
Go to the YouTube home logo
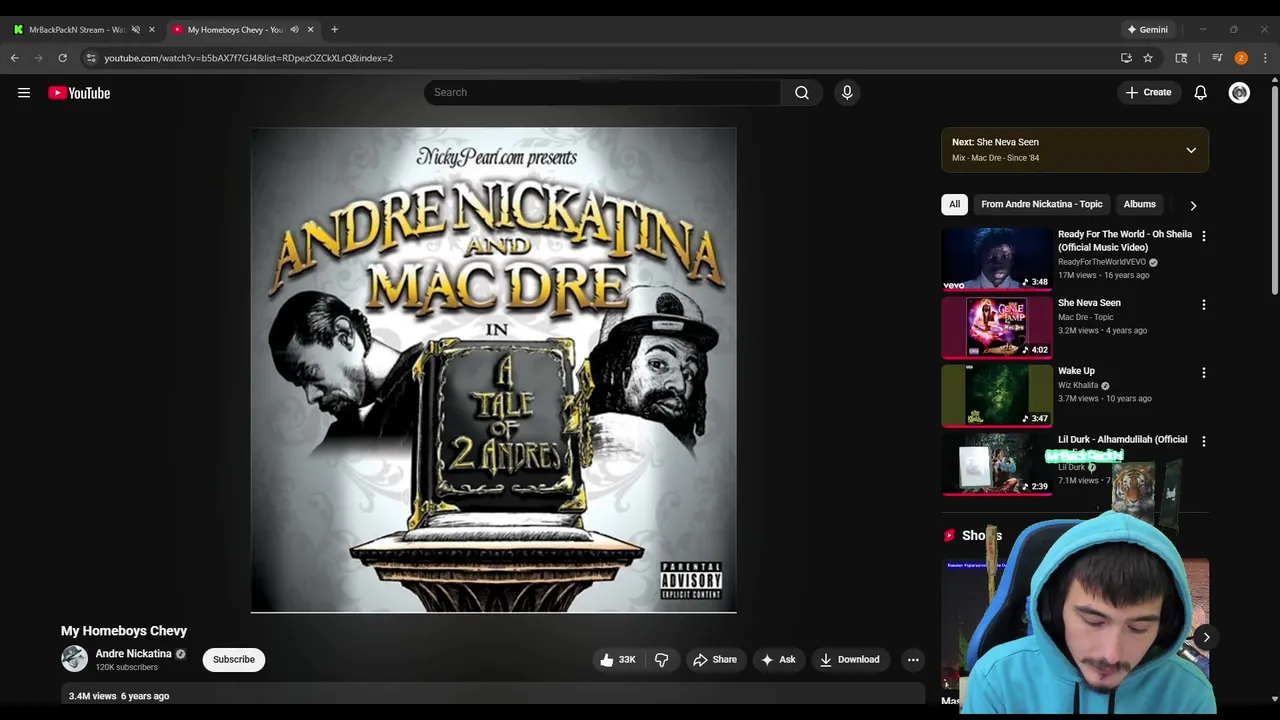[x=79, y=93]
